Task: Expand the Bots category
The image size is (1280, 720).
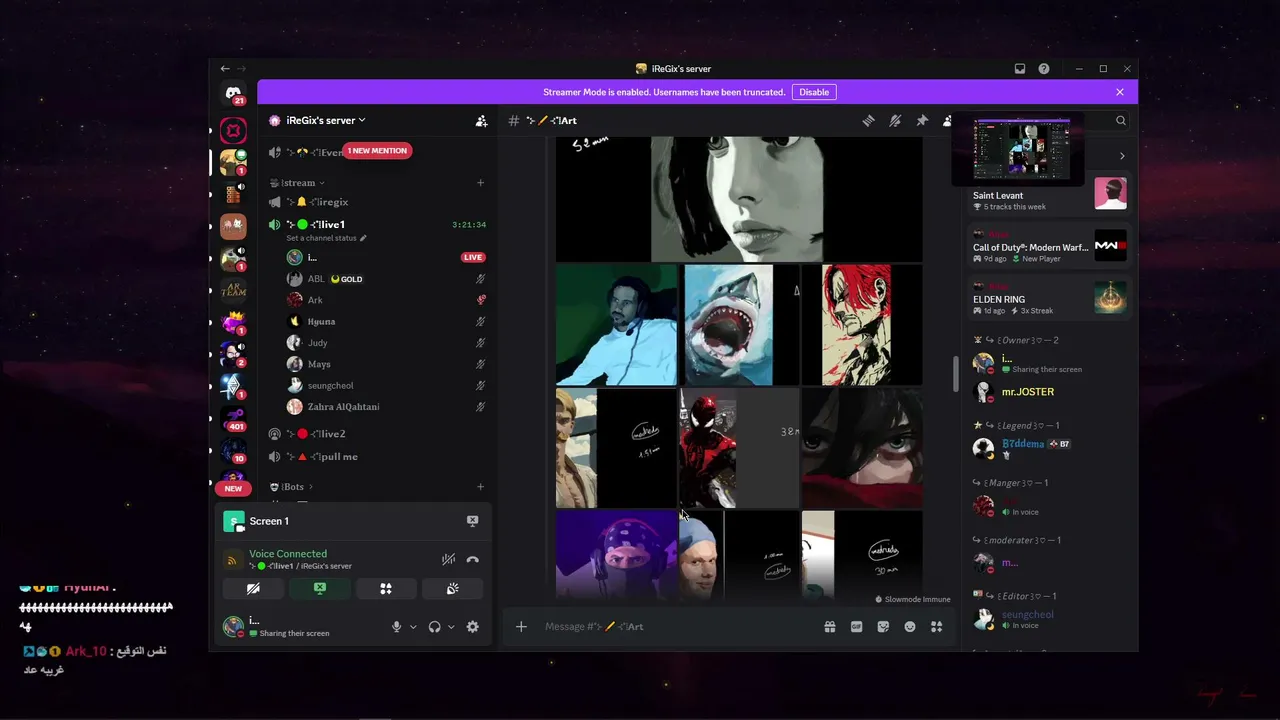Action: pos(292,487)
